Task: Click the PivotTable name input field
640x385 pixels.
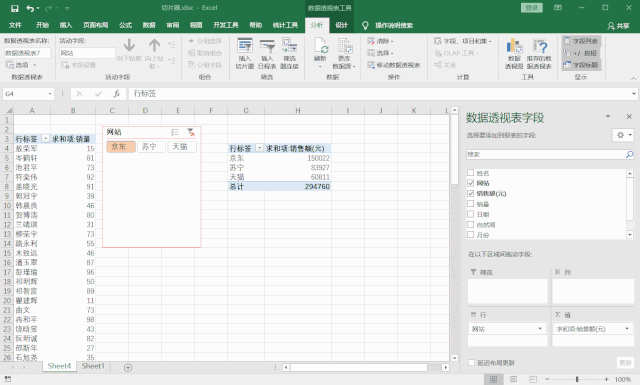Action: pos(27,53)
